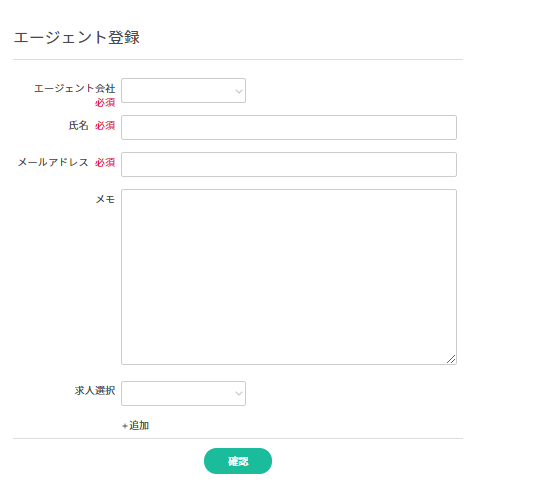This screenshot has height=500, width=533.
Task: Click the chevron arrow in the 求人選択 select
Action: tap(239, 394)
